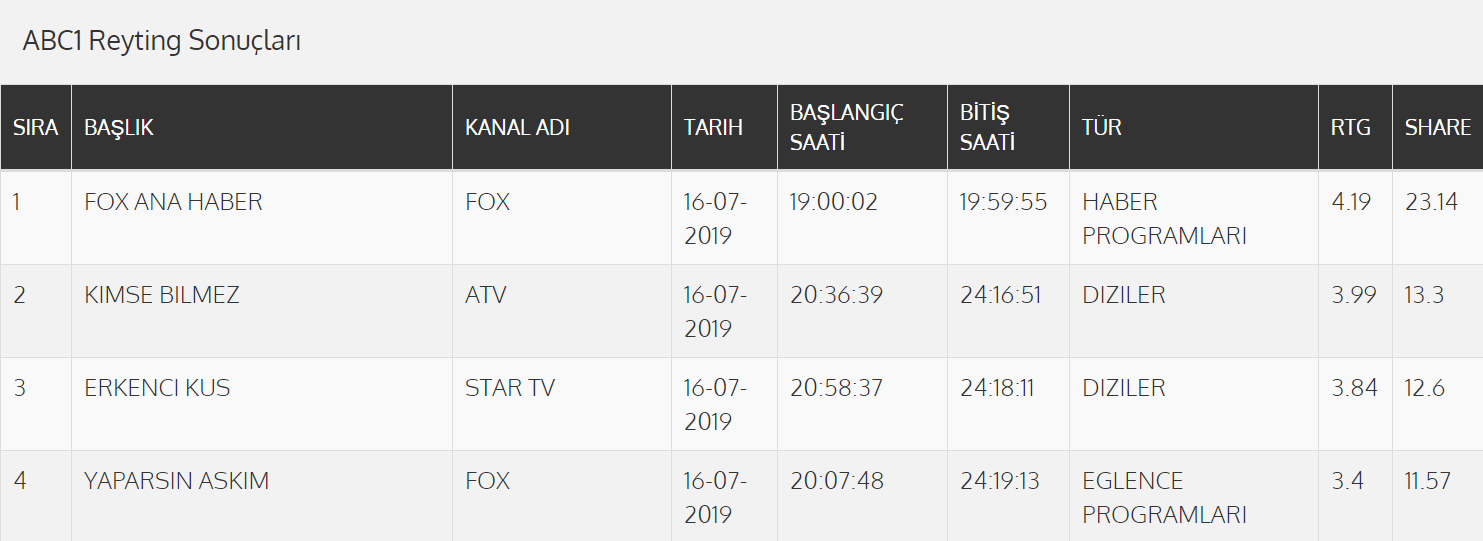Click the ATV channel name cell
The height and width of the screenshot is (541, 1483).
(x=486, y=295)
